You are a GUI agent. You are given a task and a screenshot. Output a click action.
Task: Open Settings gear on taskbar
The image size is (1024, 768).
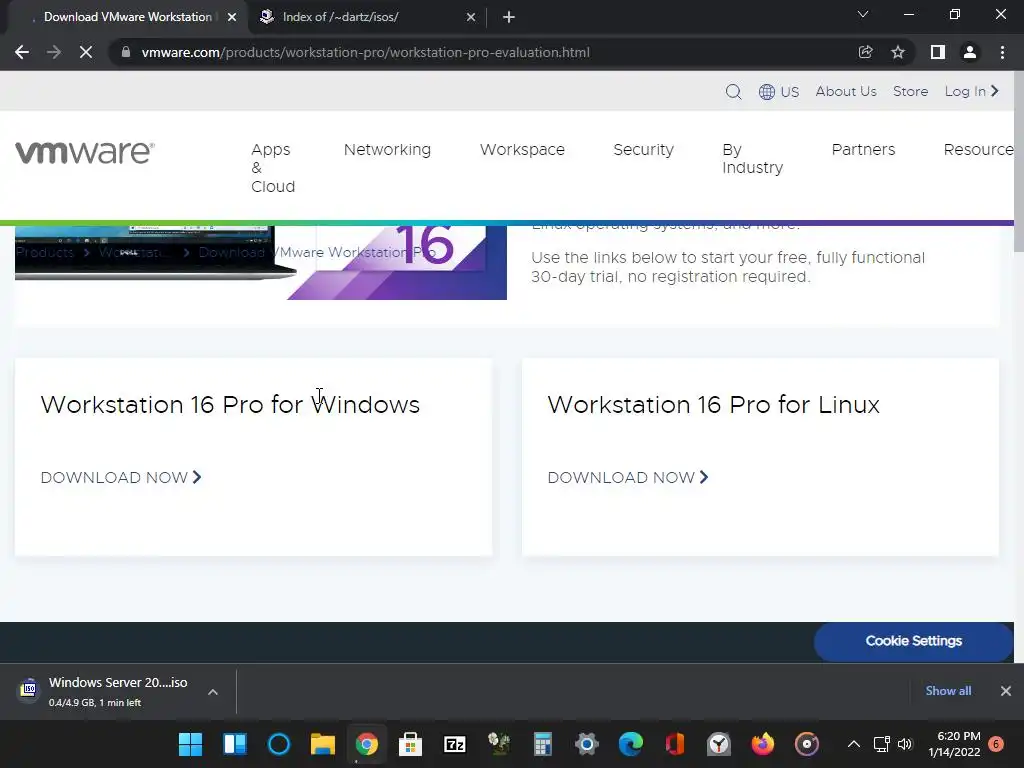coord(586,744)
